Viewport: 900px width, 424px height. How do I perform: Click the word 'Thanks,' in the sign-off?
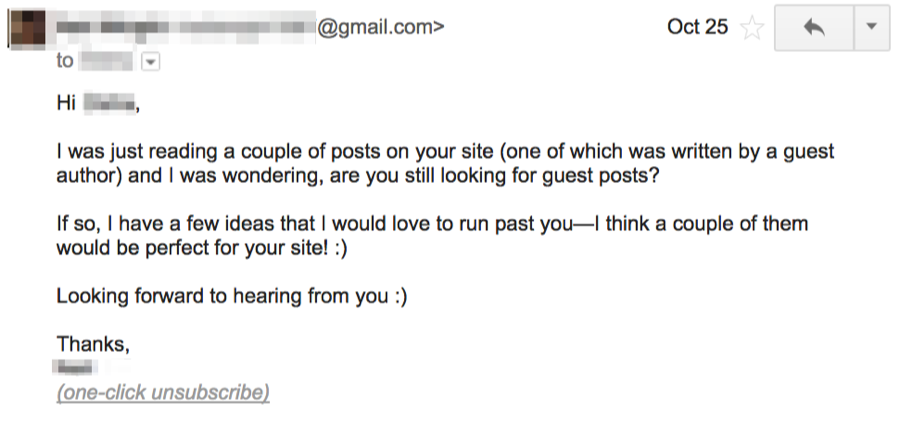[x=93, y=344]
